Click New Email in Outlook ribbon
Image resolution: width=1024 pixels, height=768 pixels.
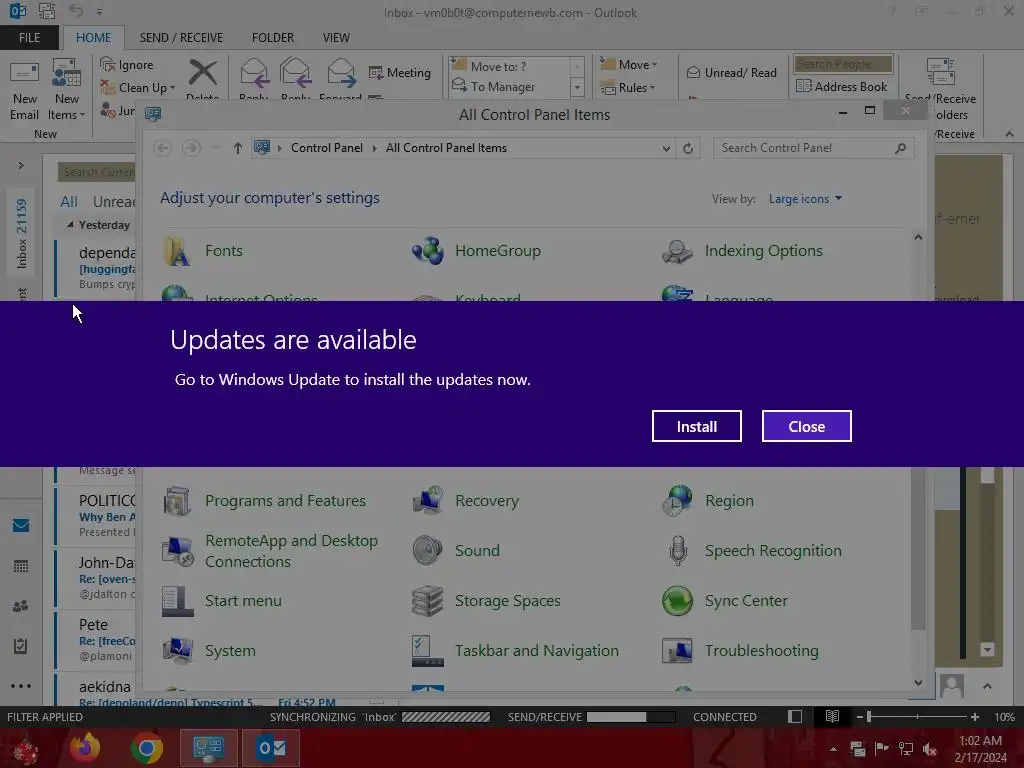coord(24,91)
